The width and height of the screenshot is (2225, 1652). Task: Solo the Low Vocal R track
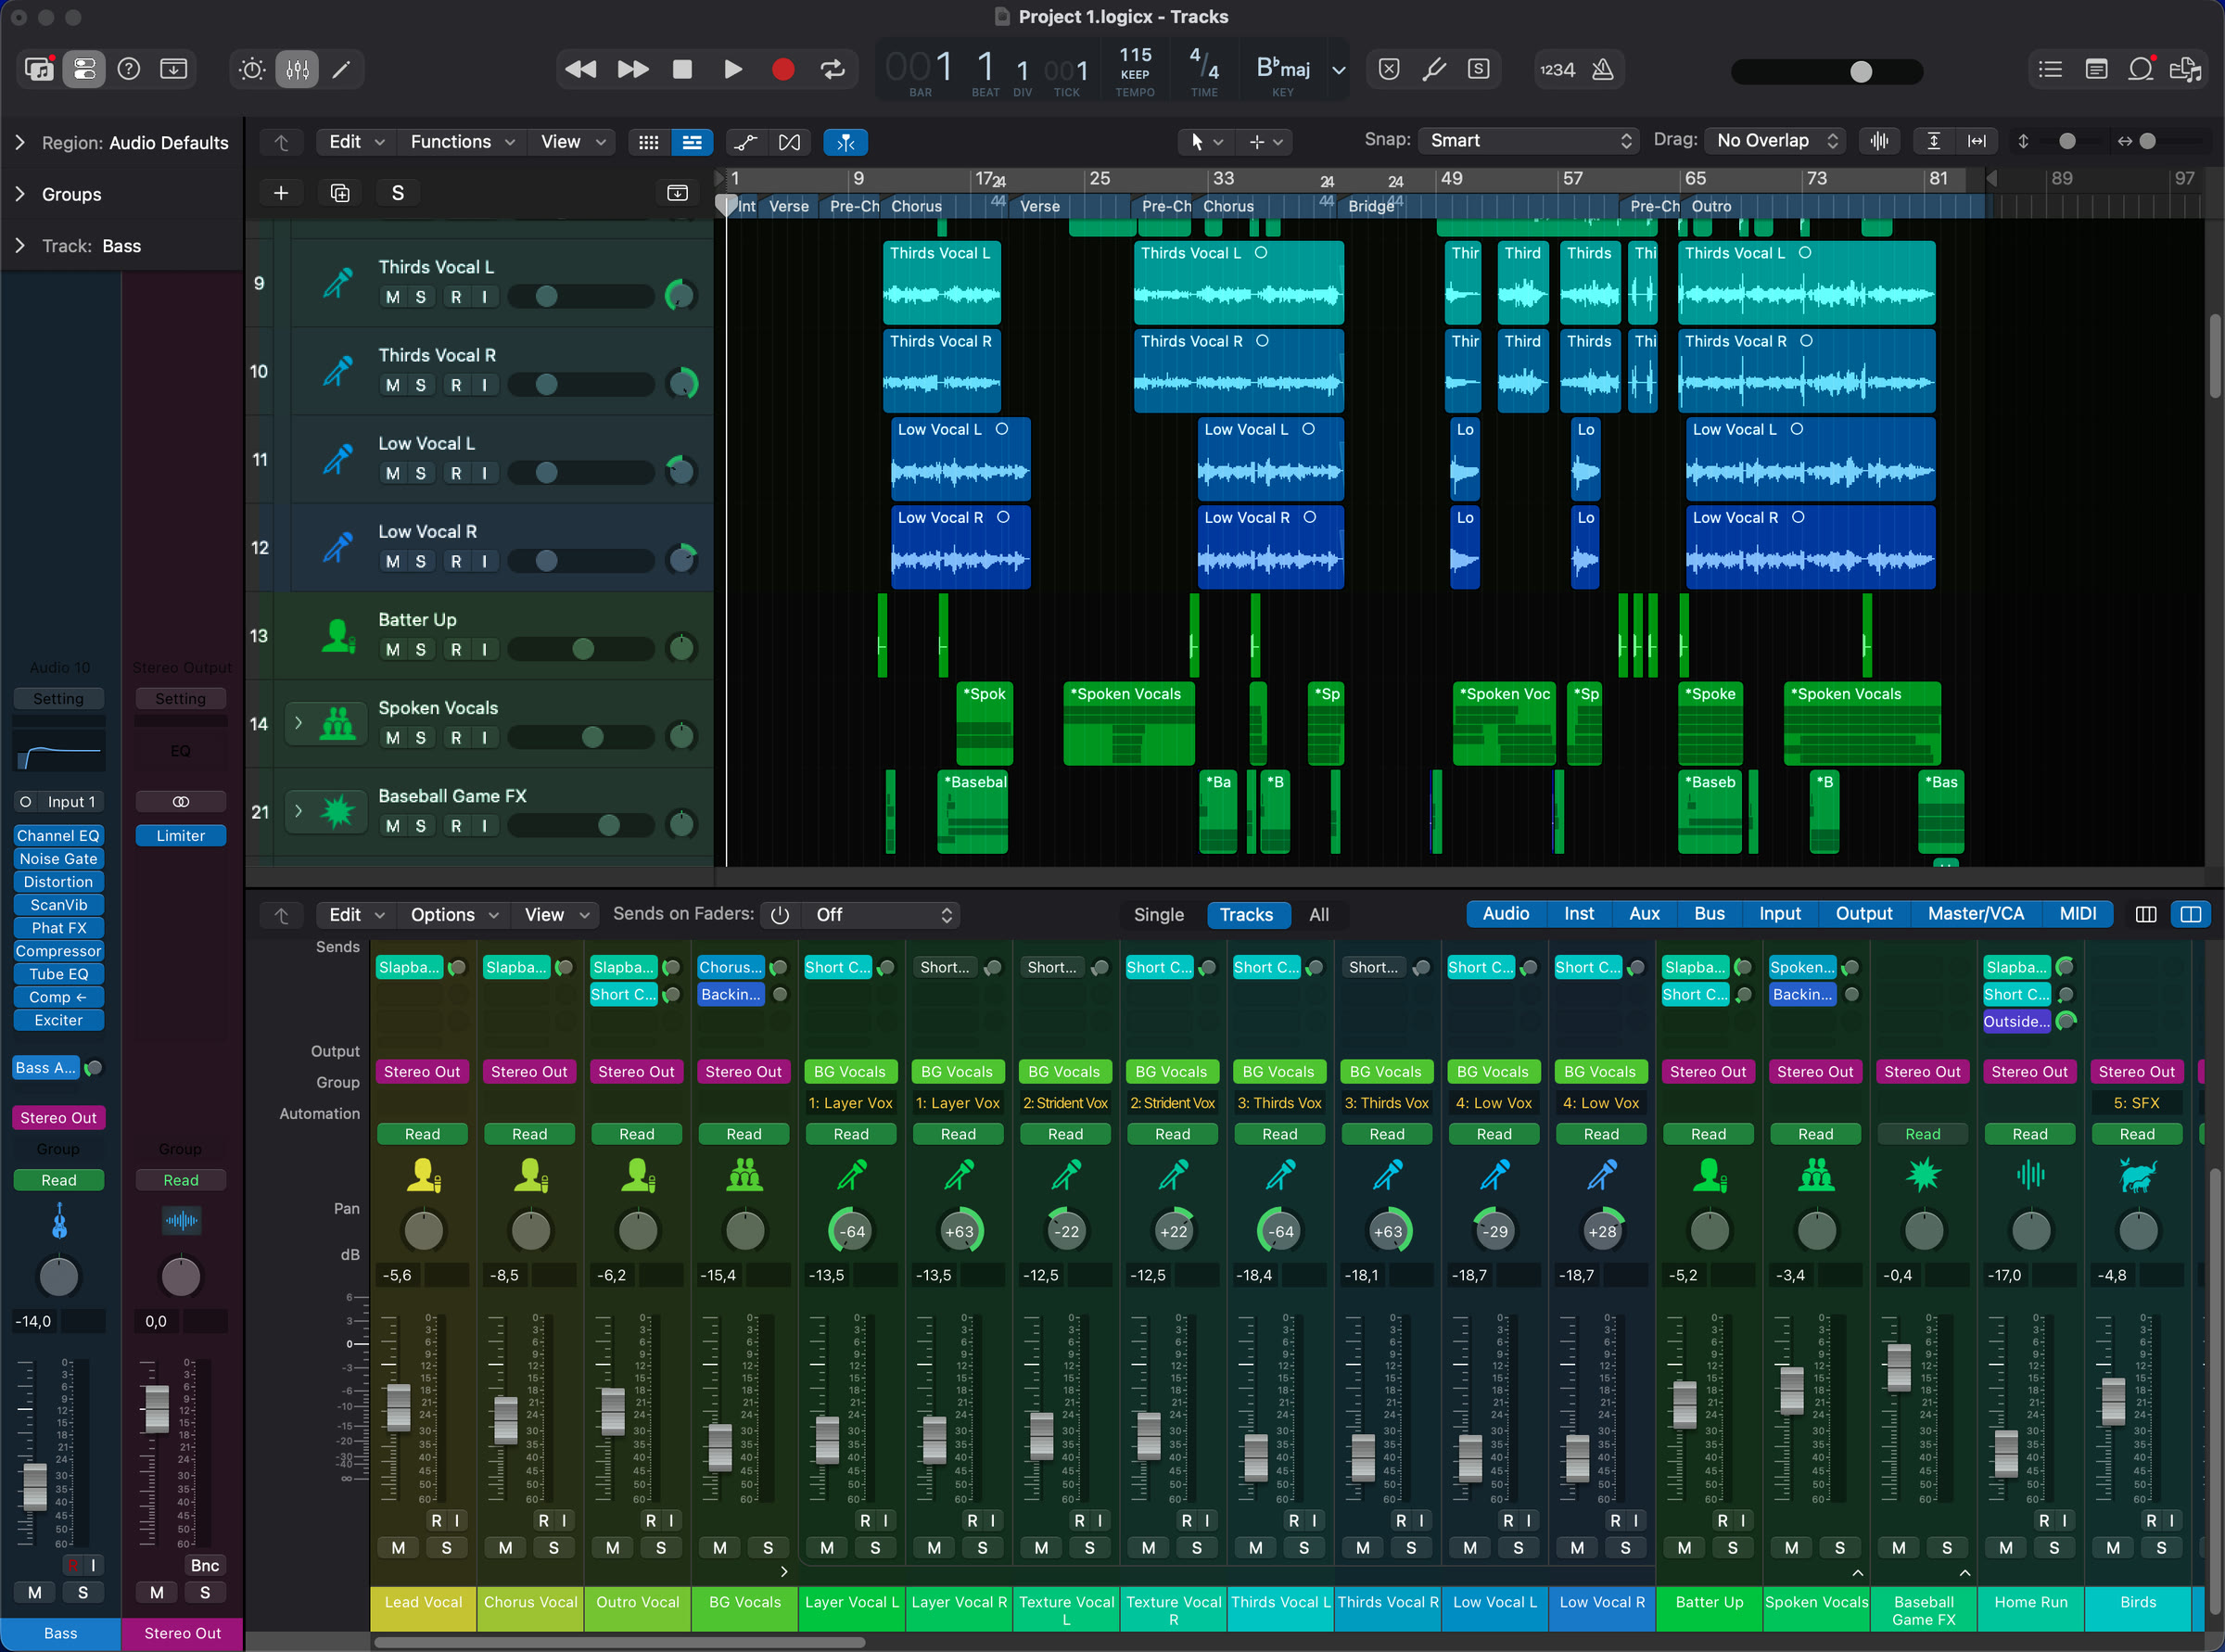pos(421,562)
